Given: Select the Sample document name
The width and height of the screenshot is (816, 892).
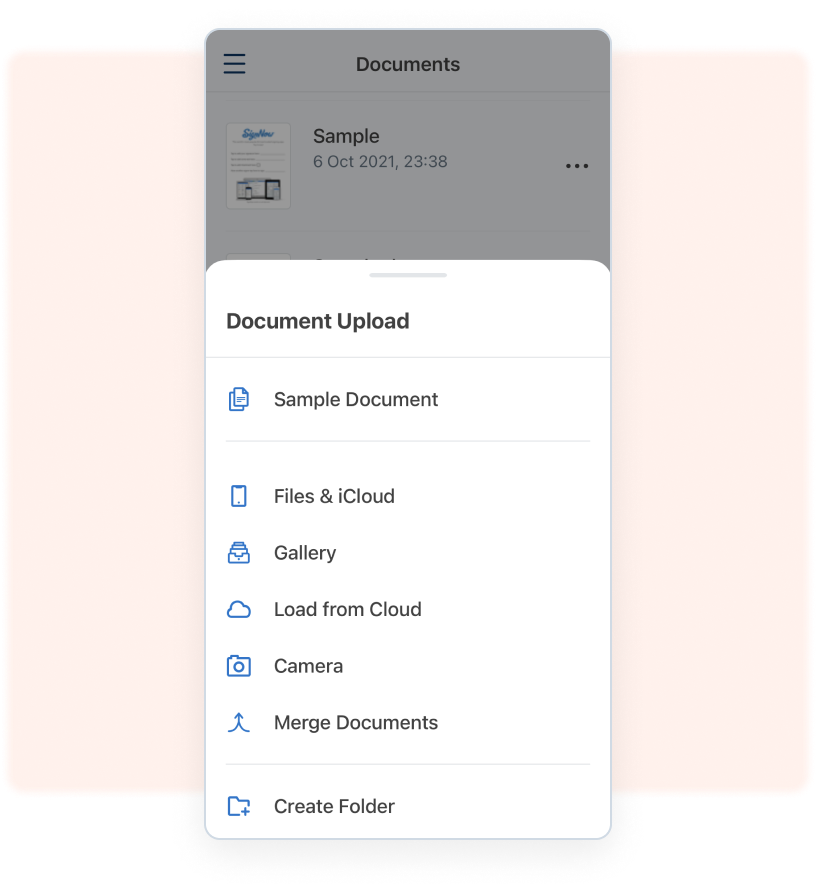Looking at the screenshot, I should point(346,137).
